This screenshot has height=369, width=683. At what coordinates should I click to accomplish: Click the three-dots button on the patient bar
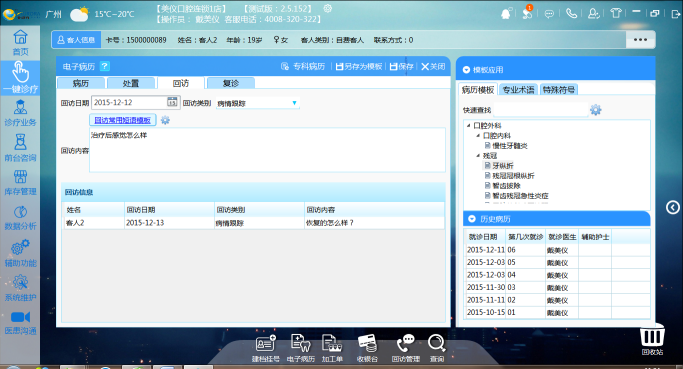pyautogui.click(x=640, y=40)
